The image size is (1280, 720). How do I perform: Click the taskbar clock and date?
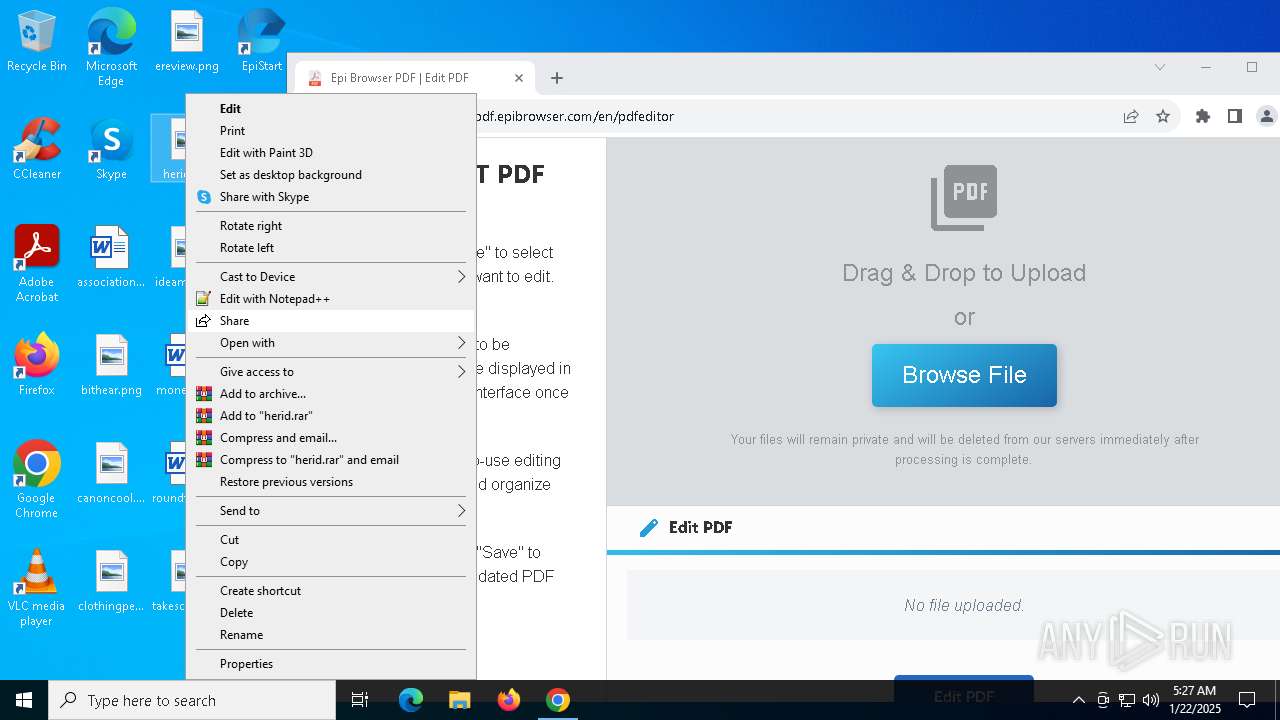pyautogui.click(x=1195, y=700)
